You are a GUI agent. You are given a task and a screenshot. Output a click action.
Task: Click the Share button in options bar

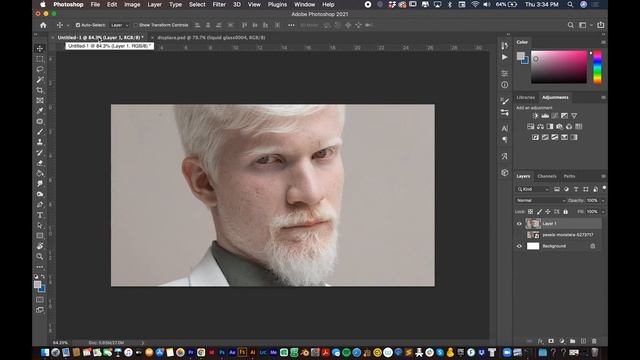(x=601, y=25)
